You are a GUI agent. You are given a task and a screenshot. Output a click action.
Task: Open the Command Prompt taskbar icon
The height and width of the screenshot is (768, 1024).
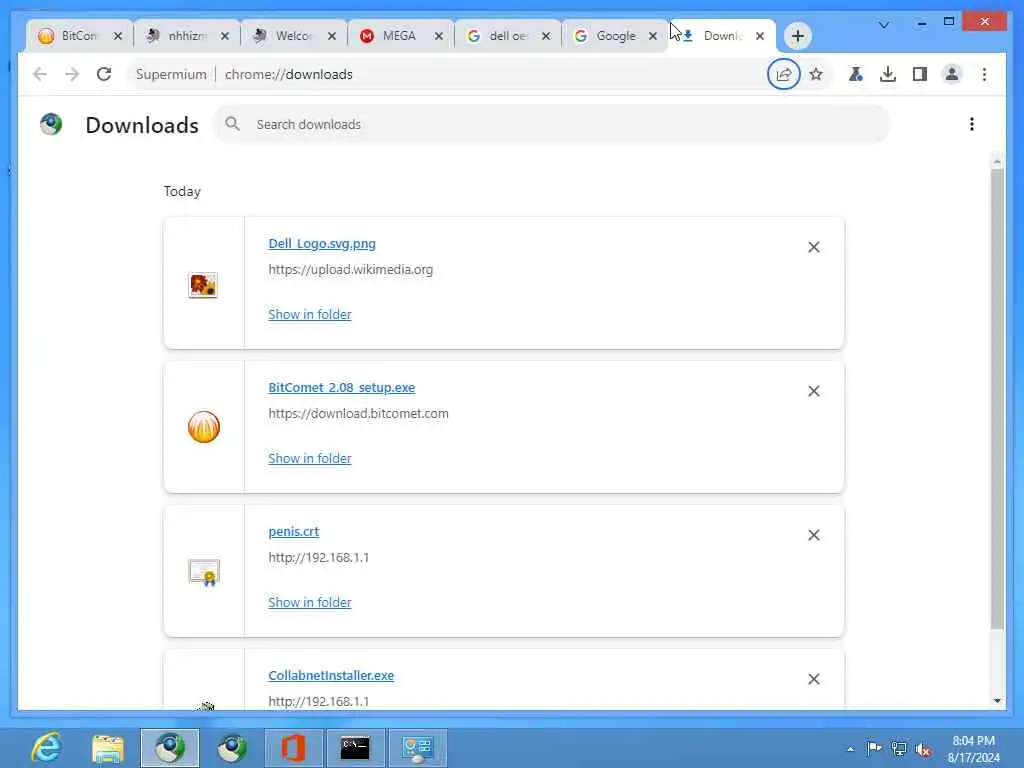click(355, 748)
